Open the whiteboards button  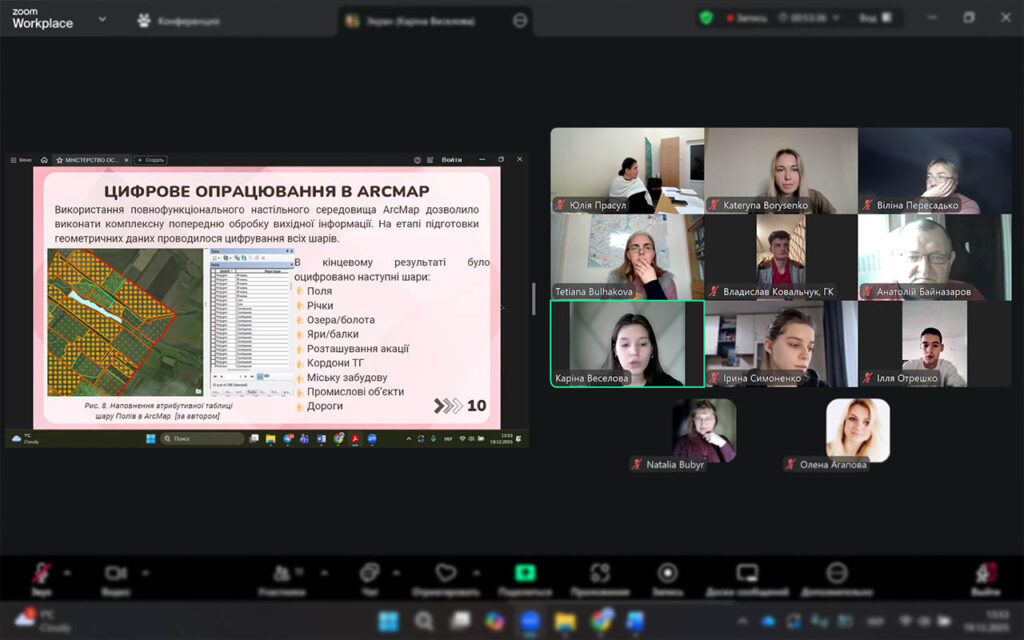747,574
